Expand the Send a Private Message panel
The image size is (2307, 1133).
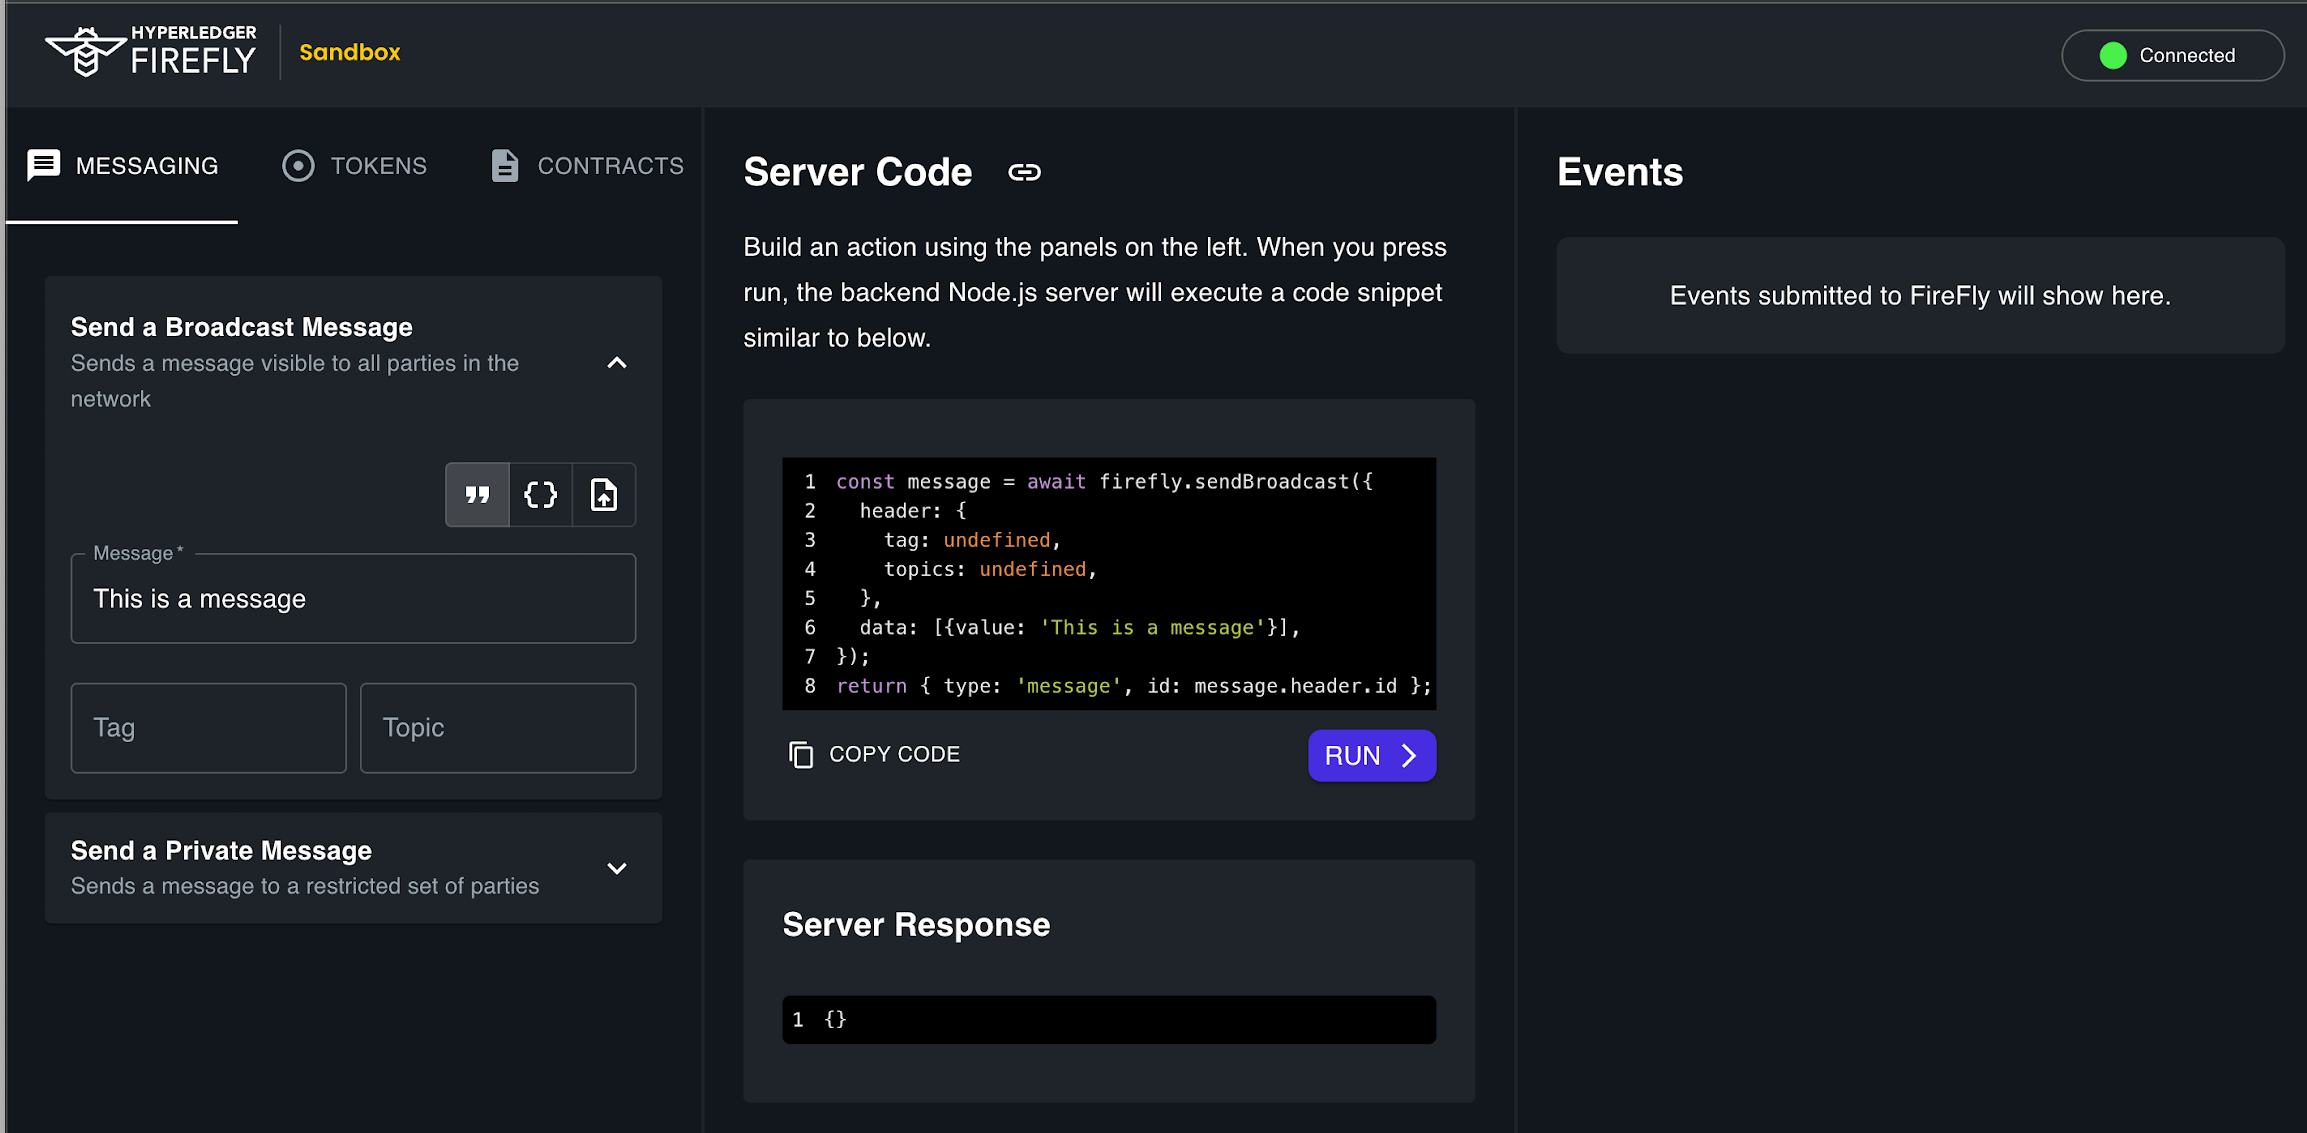617,868
